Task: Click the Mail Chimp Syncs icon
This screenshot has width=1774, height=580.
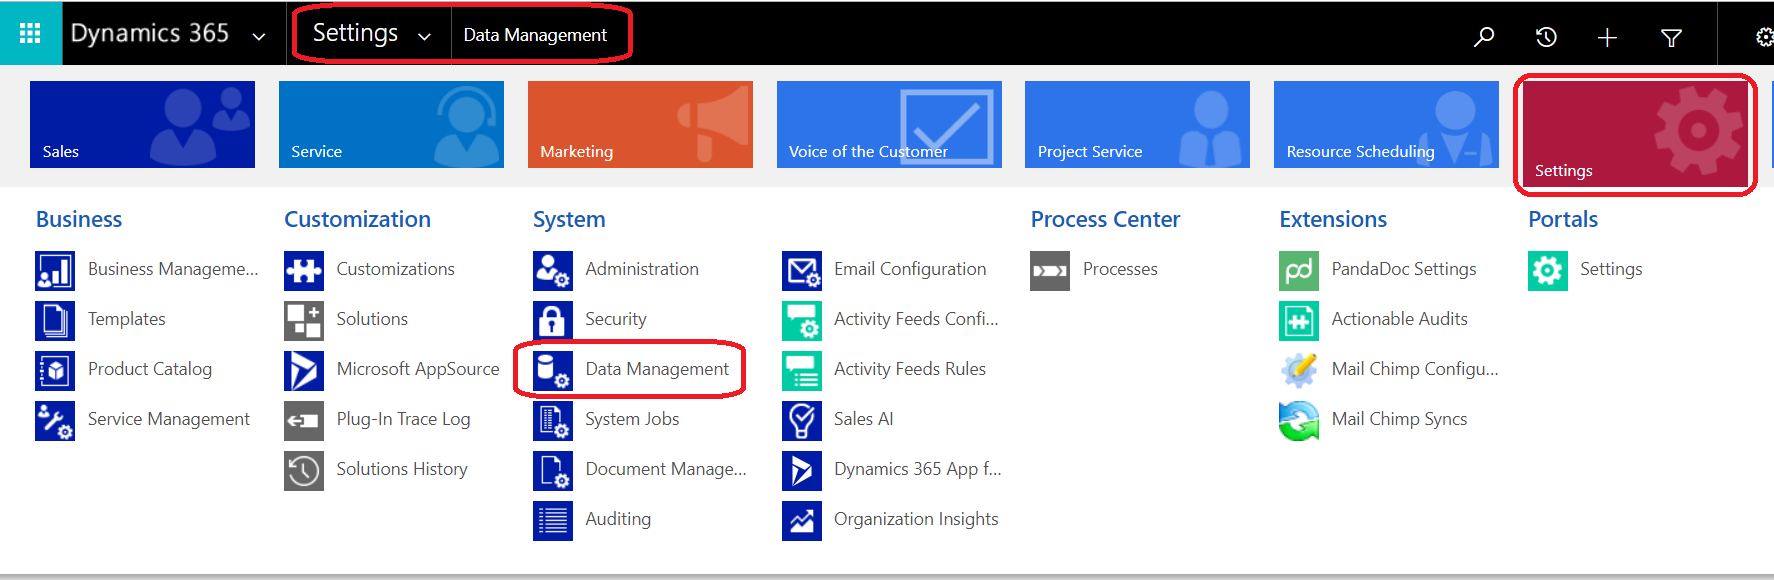Action: click(1299, 421)
